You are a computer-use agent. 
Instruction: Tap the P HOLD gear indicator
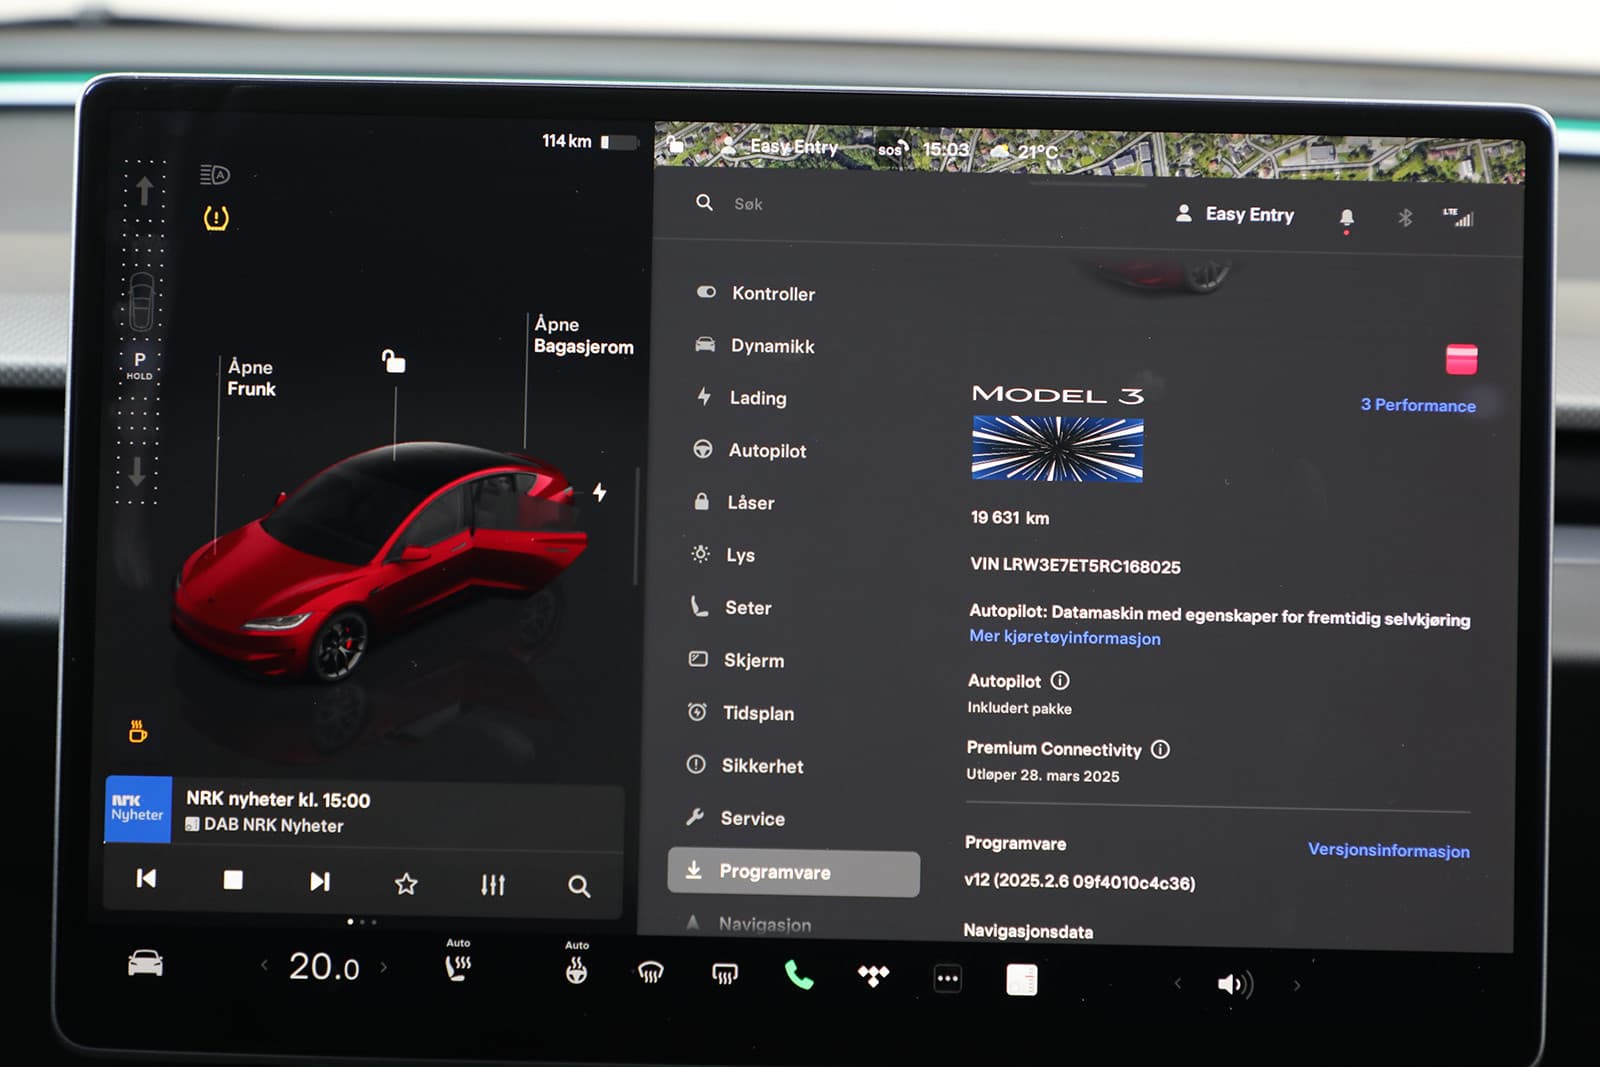click(139, 365)
